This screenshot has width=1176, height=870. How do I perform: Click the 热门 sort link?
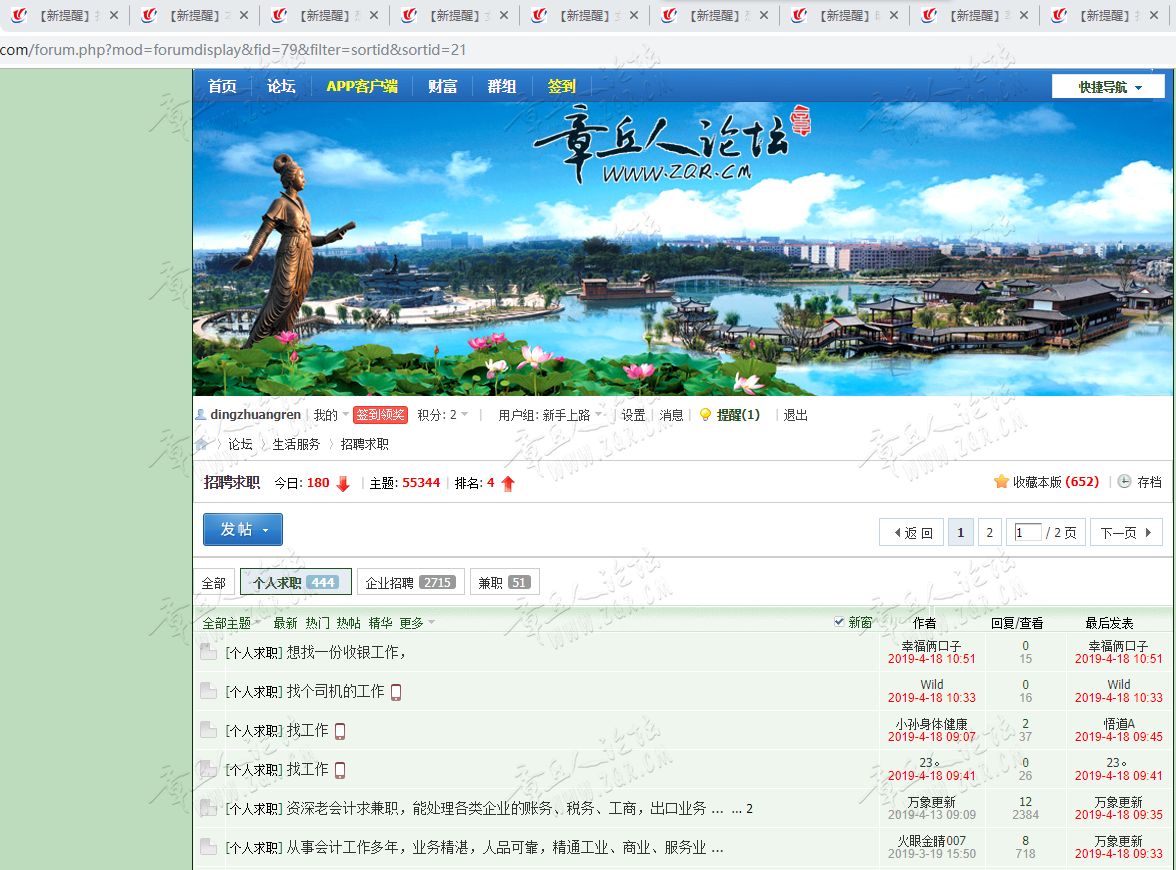(x=316, y=623)
